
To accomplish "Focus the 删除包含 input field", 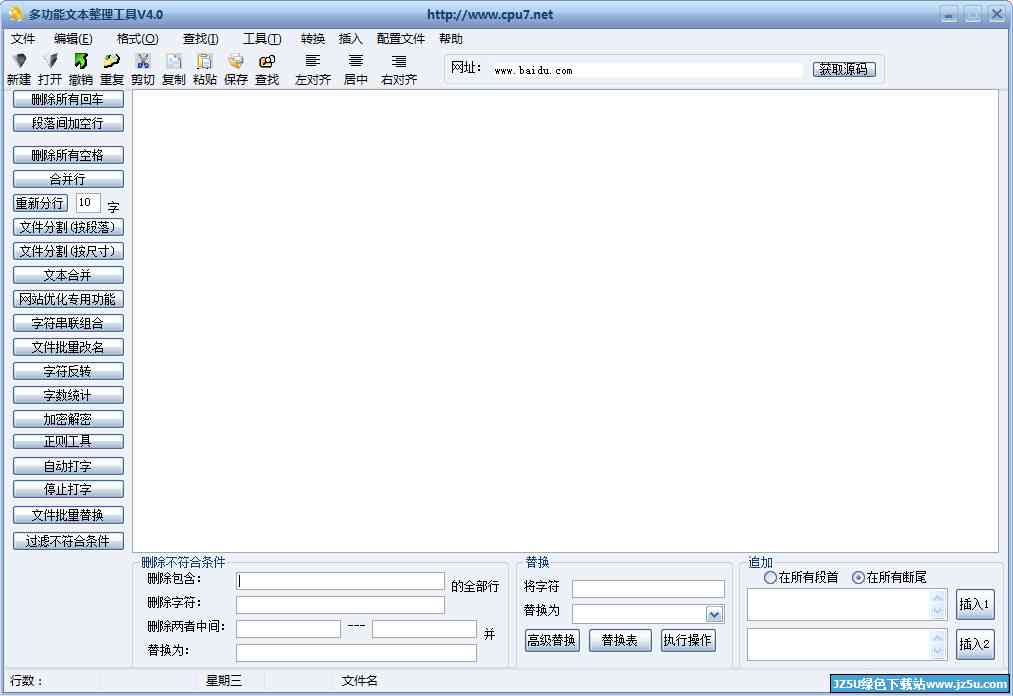I will [x=340, y=581].
